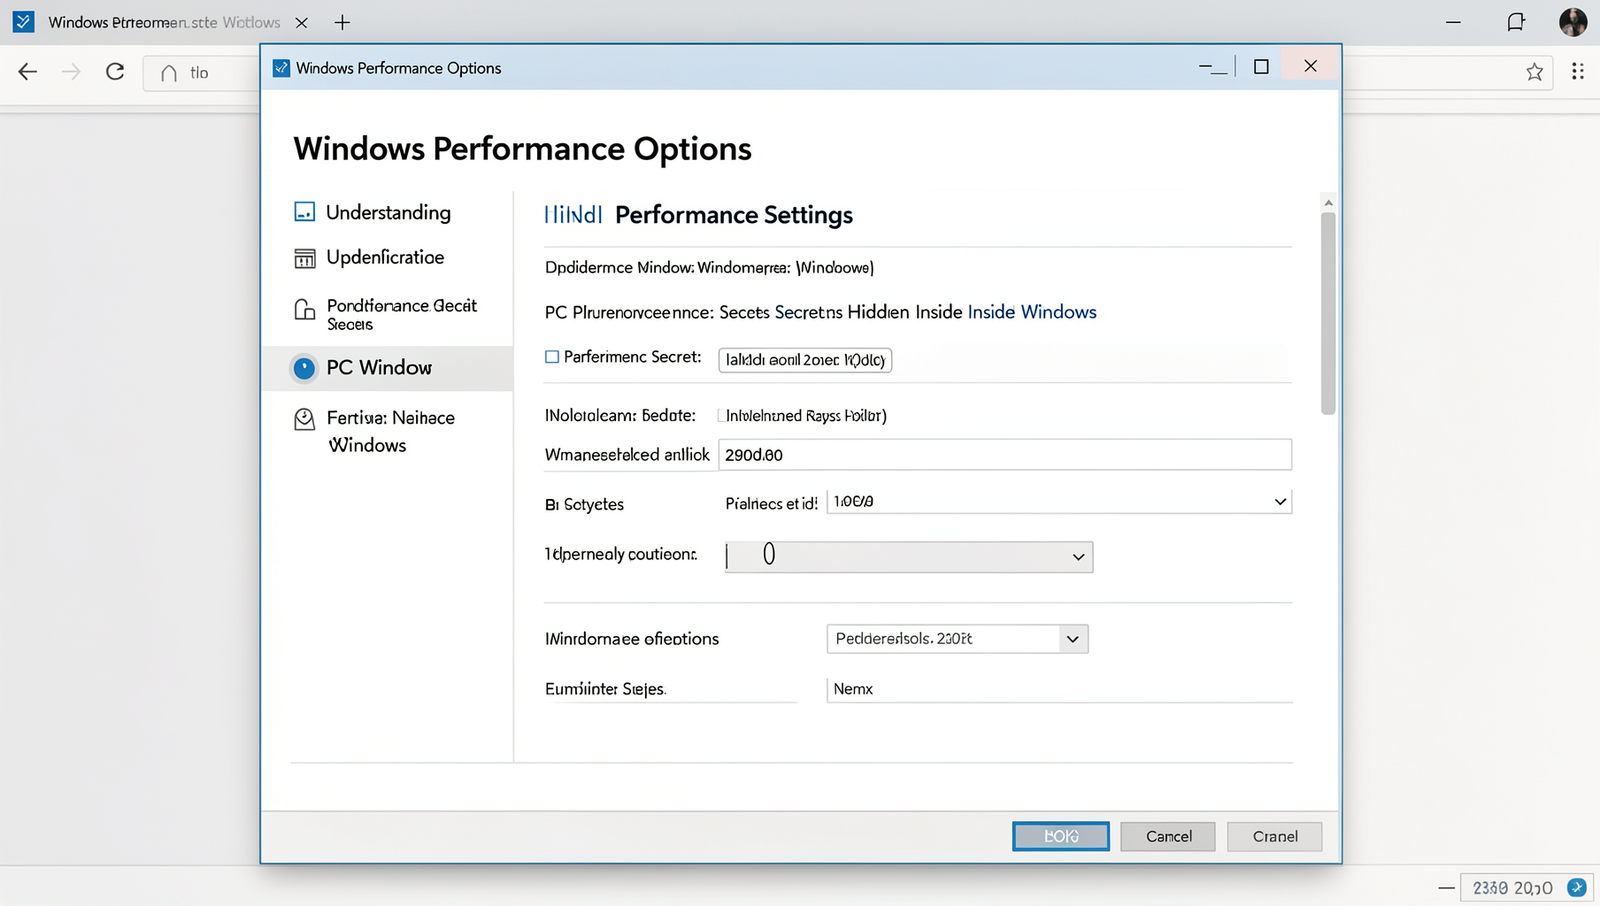
Task: Click the scrollbar up arrow
Action: point(1328,202)
